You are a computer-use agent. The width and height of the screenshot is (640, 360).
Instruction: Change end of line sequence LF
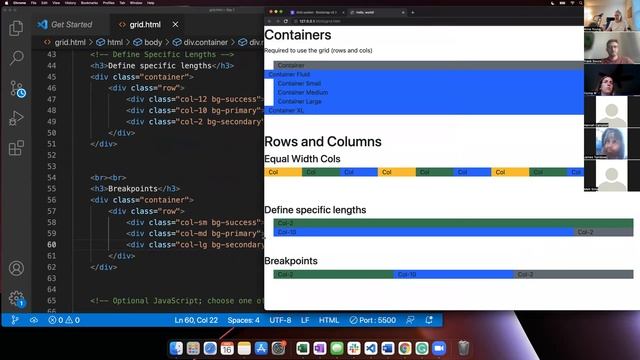305,320
